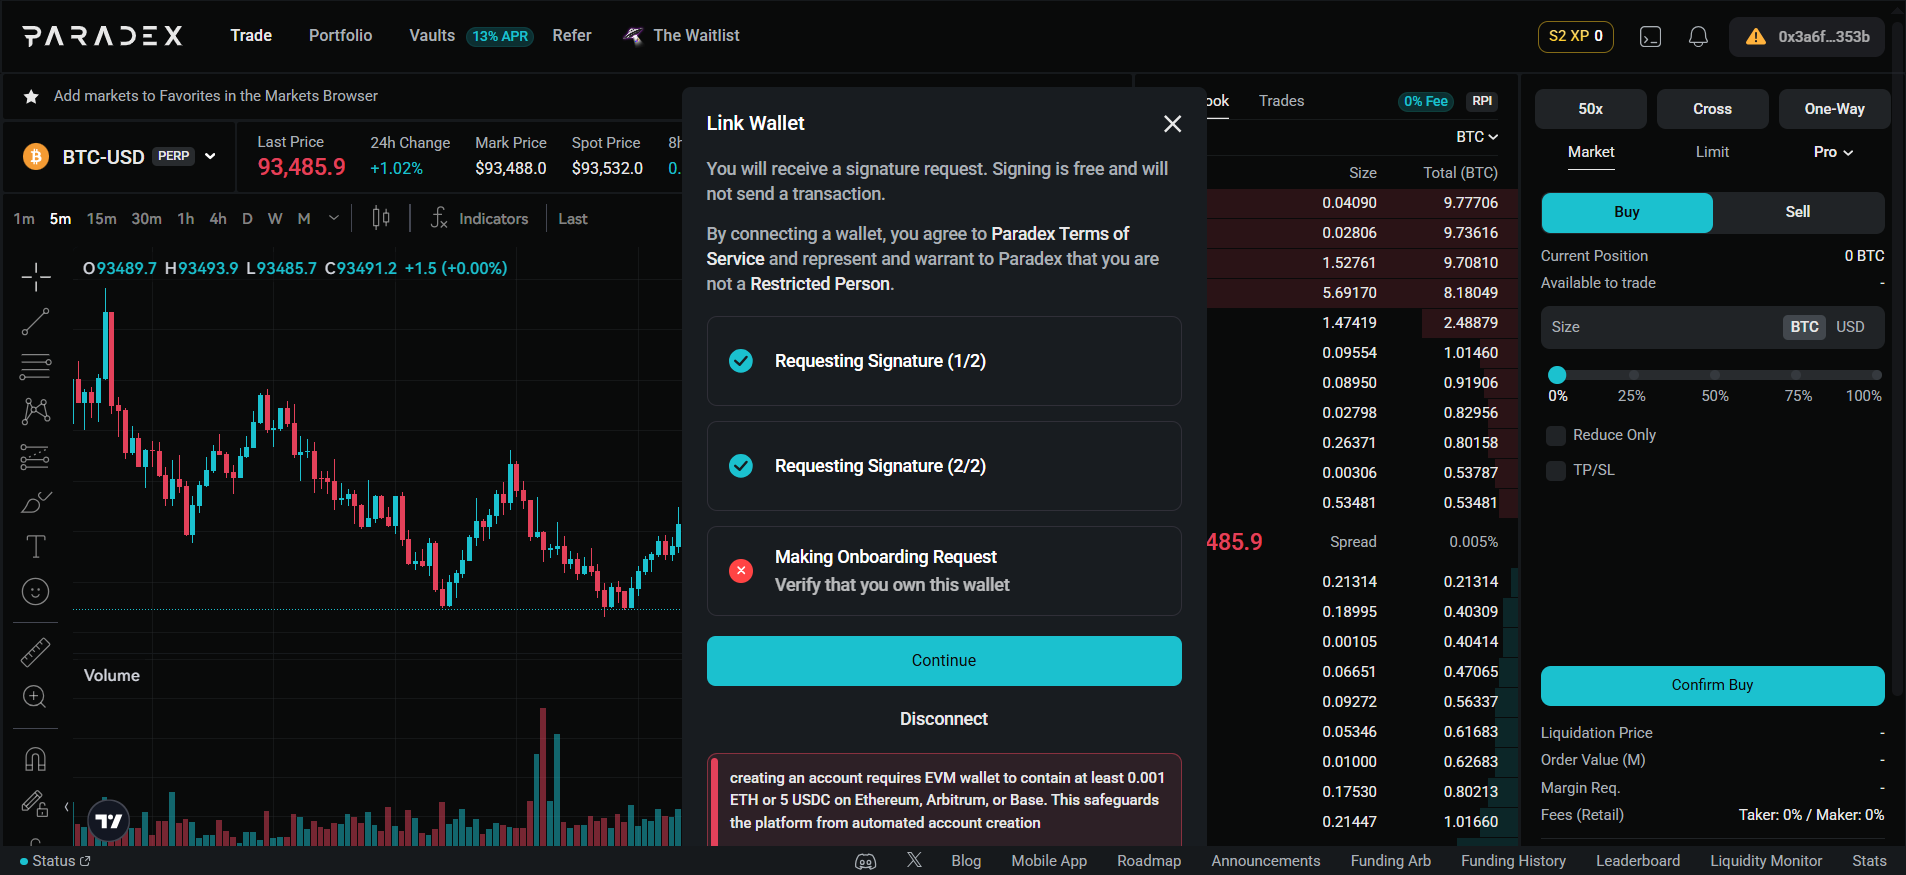Enable the Reduce Only checkbox
The height and width of the screenshot is (875, 1906).
[x=1556, y=435]
